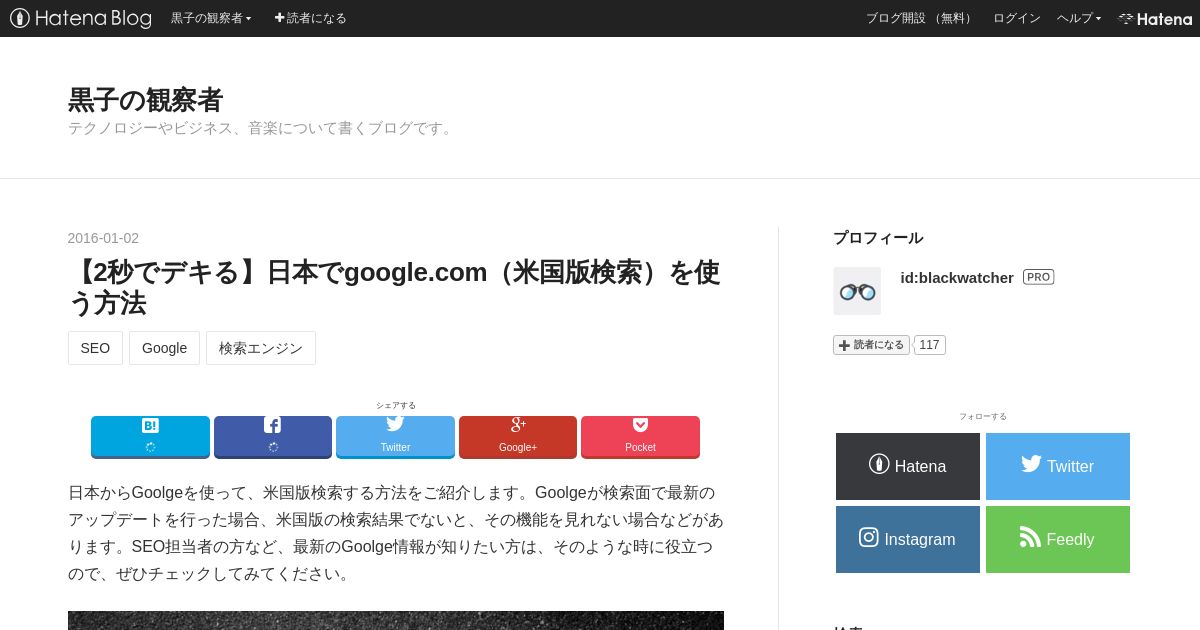Save the article to Pocket
The height and width of the screenshot is (630, 1200).
coord(640,437)
